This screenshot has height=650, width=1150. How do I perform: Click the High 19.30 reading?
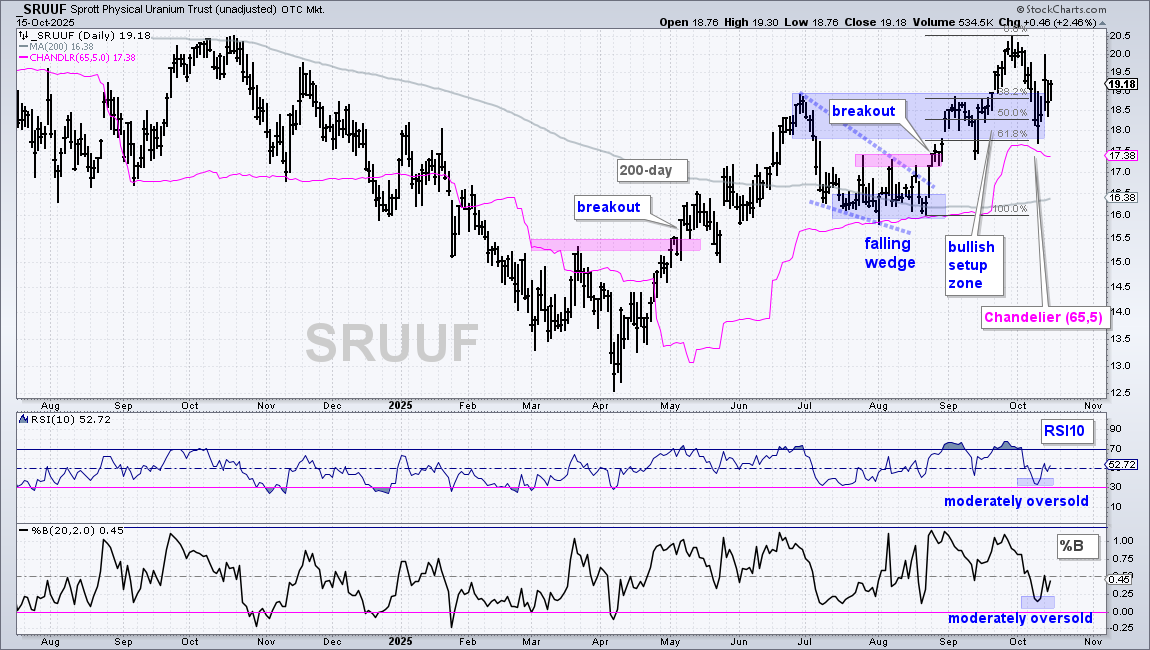click(x=752, y=23)
